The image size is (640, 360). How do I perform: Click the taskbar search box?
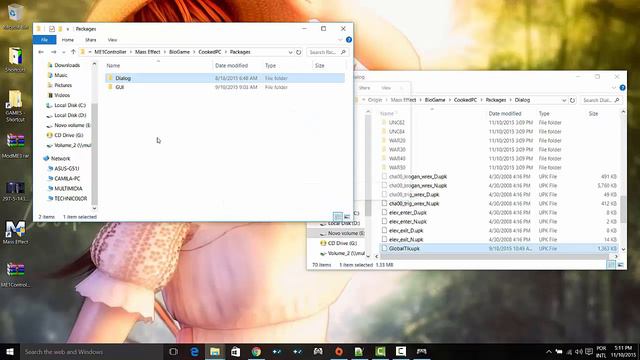coord(91,351)
